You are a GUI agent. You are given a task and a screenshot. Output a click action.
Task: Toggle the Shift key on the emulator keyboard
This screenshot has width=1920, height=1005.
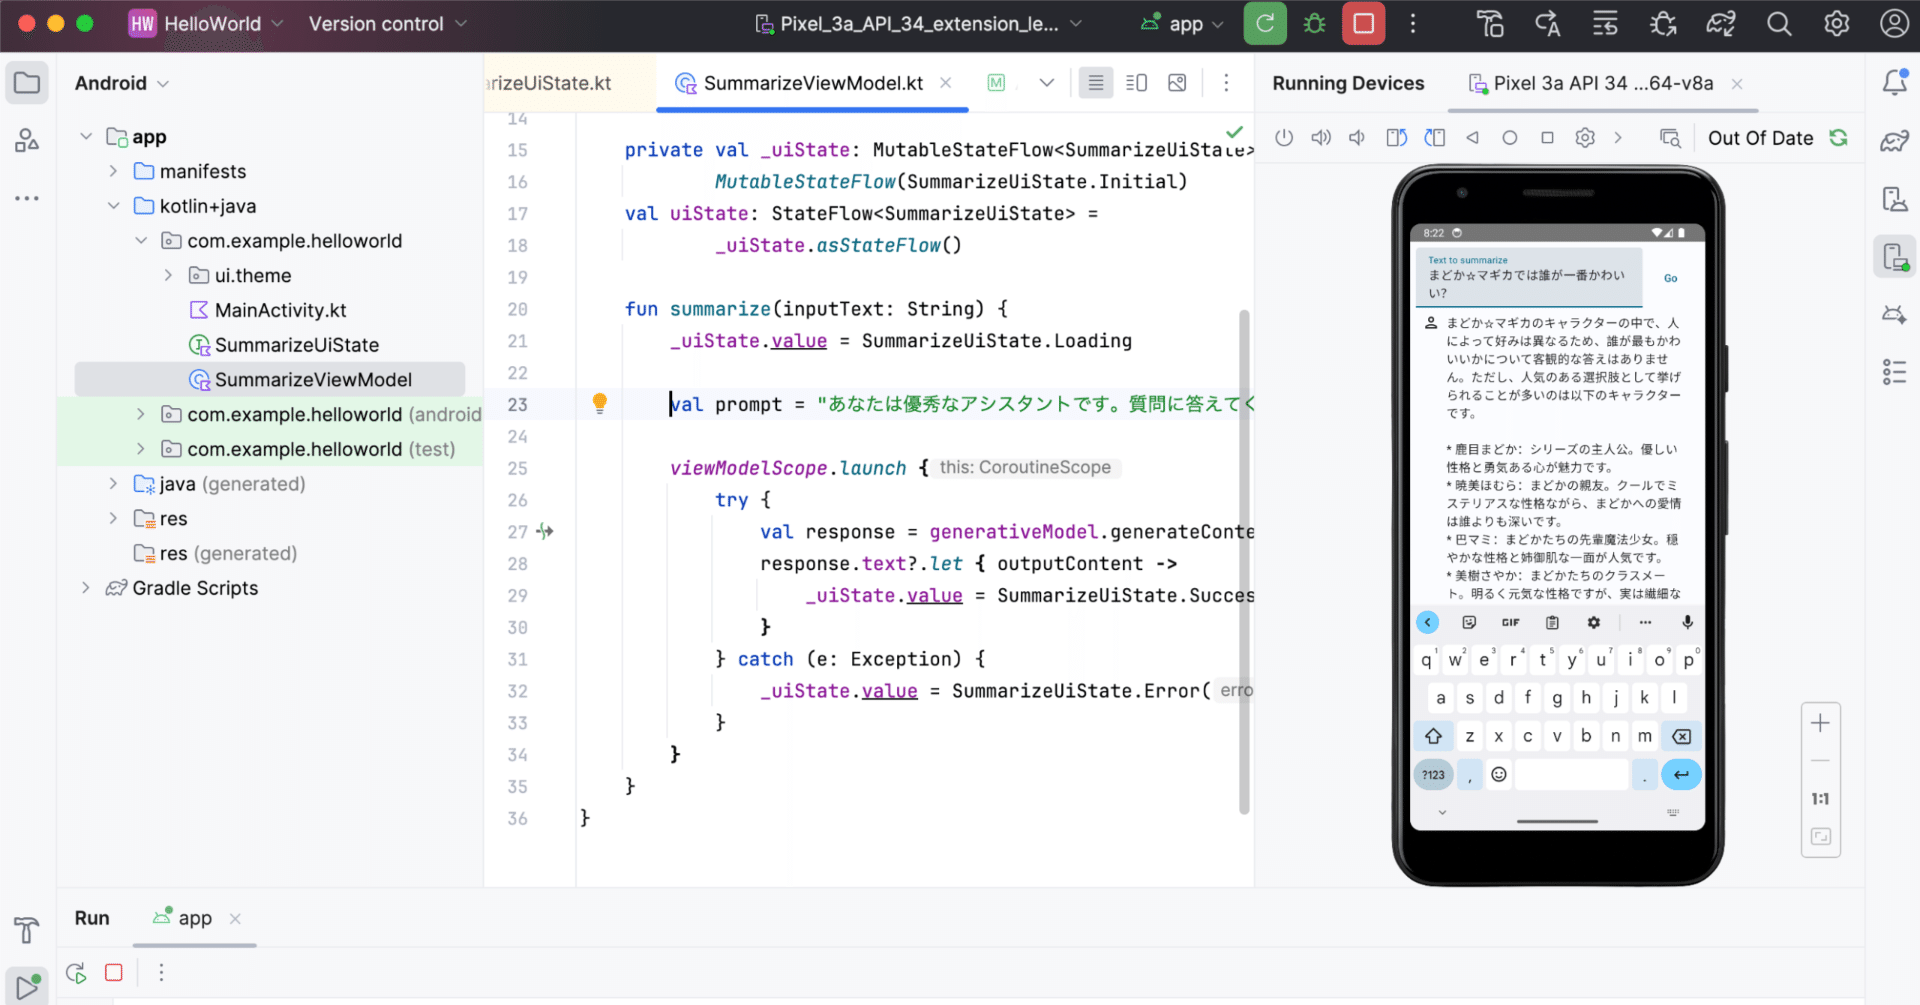1433,736
